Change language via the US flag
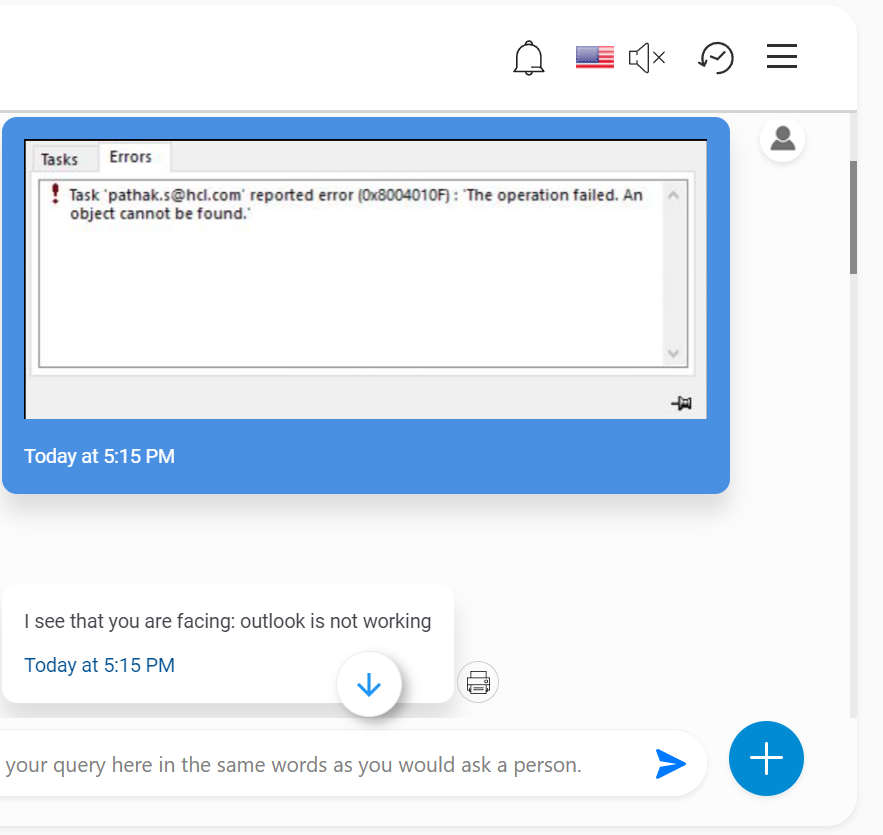This screenshot has height=835, width=883. pos(595,57)
